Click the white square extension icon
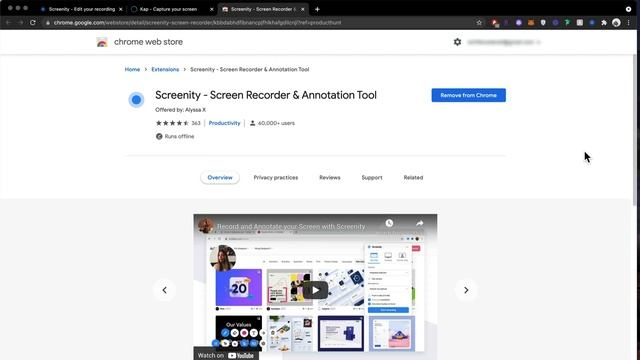The width and height of the screenshot is (640, 360). 580,23
